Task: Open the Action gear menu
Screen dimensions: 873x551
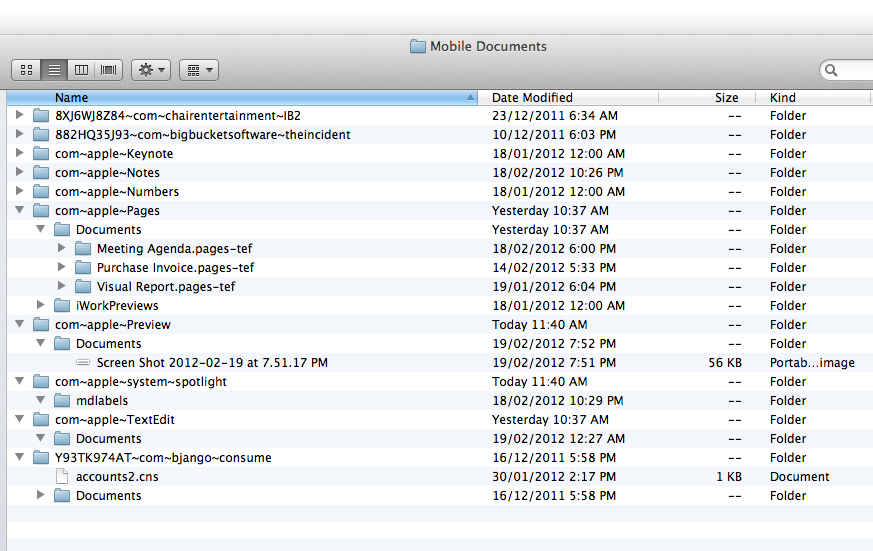Action: click(151, 70)
